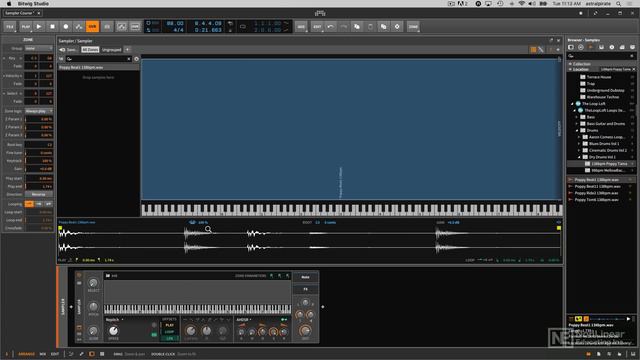640x360 pixels.
Task: Click the Paste clipboard icon in toolbar
Action: (370, 27)
